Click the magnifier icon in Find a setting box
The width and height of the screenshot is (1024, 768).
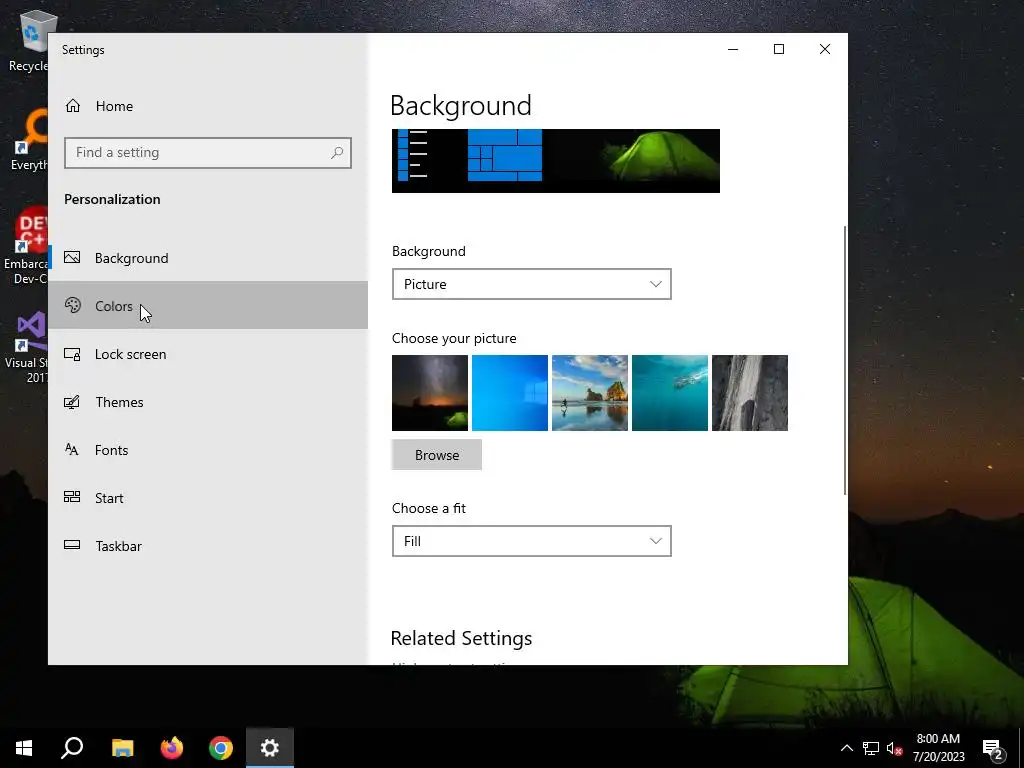pyautogui.click(x=336, y=153)
